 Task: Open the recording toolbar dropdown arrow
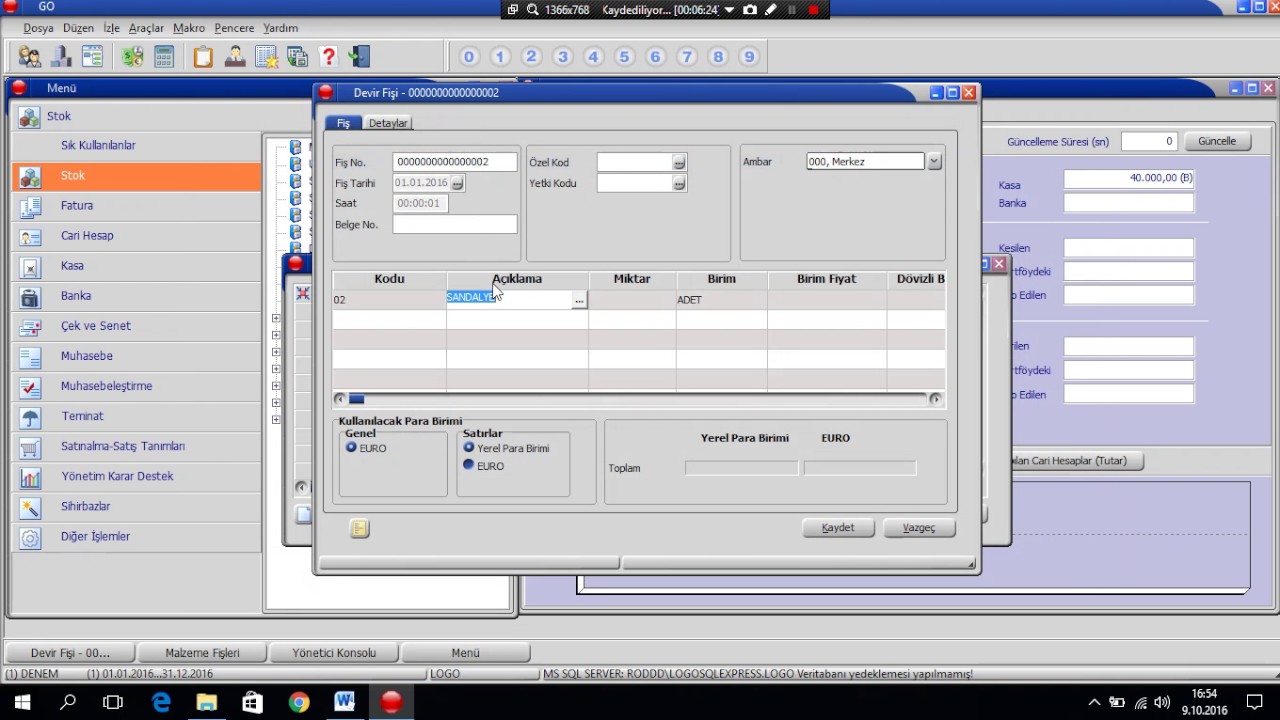[x=729, y=9]
